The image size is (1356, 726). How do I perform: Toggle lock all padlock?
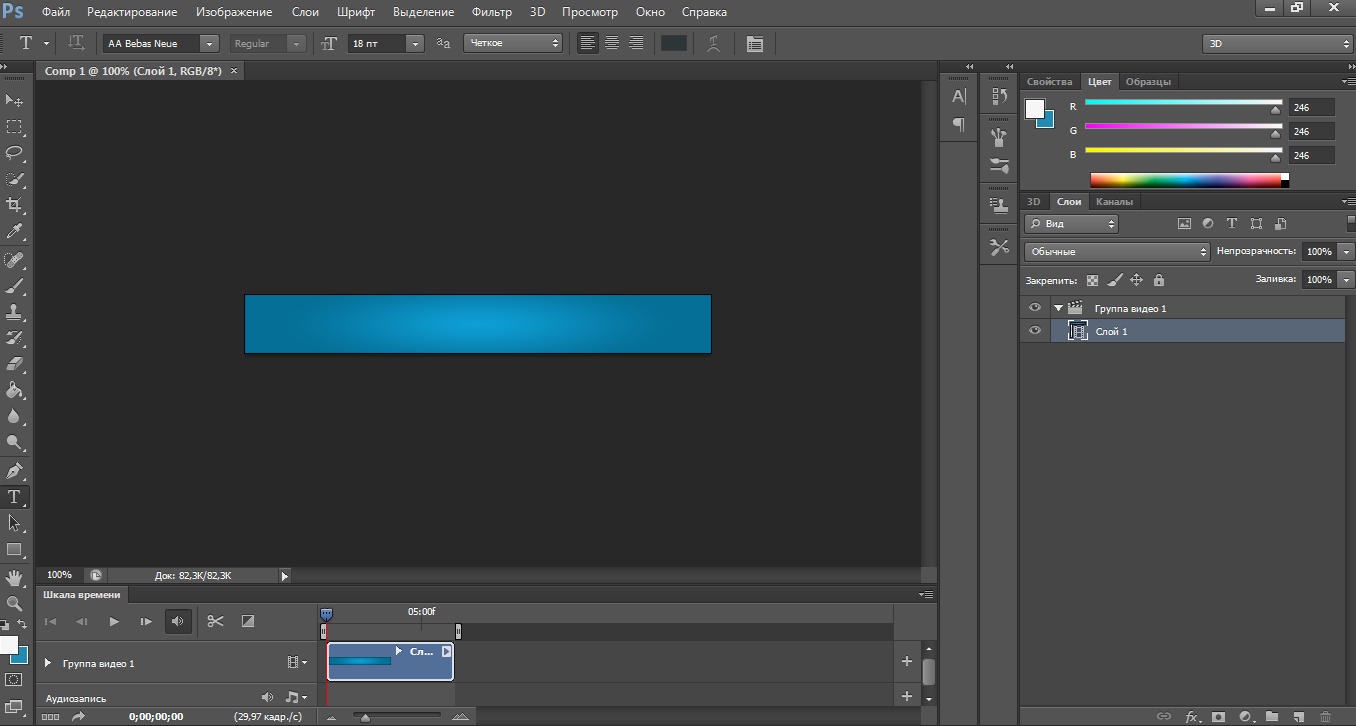1159,281
